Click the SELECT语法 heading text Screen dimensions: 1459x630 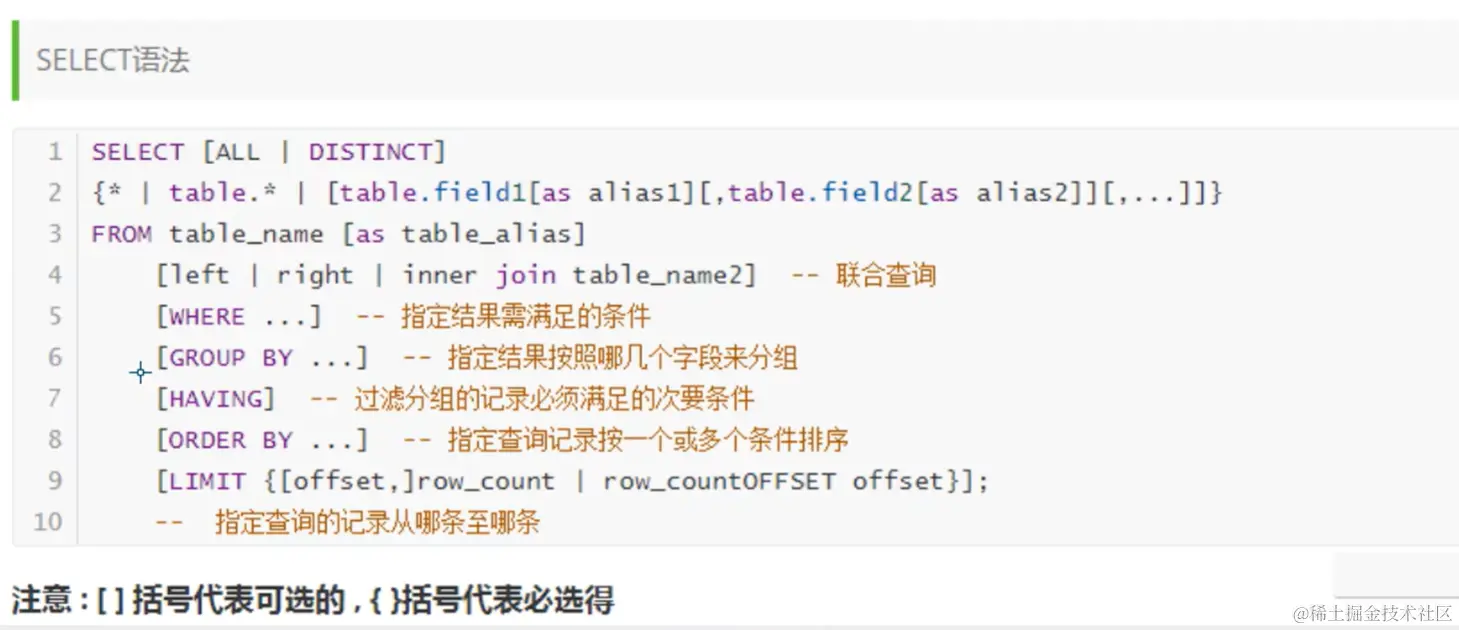(x=113, y=60)
